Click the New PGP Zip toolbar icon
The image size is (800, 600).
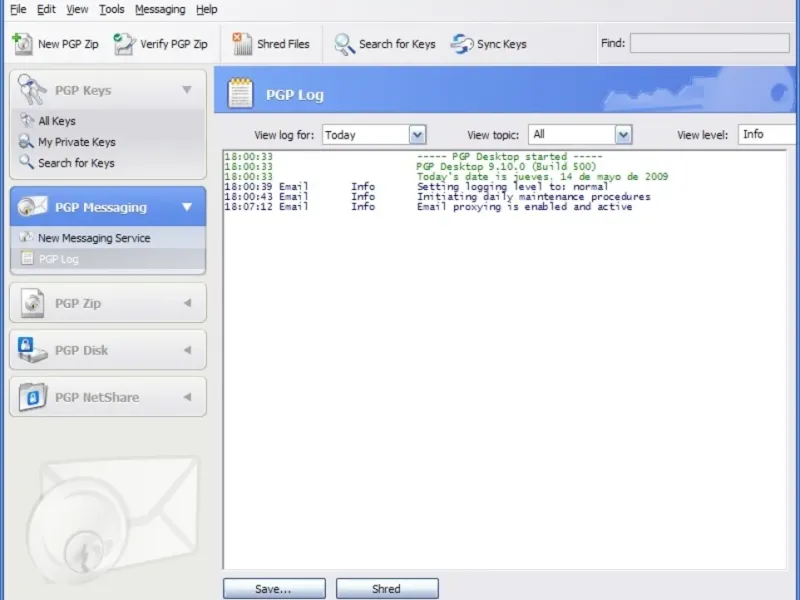pyautogui.click(x=22, y=44)
